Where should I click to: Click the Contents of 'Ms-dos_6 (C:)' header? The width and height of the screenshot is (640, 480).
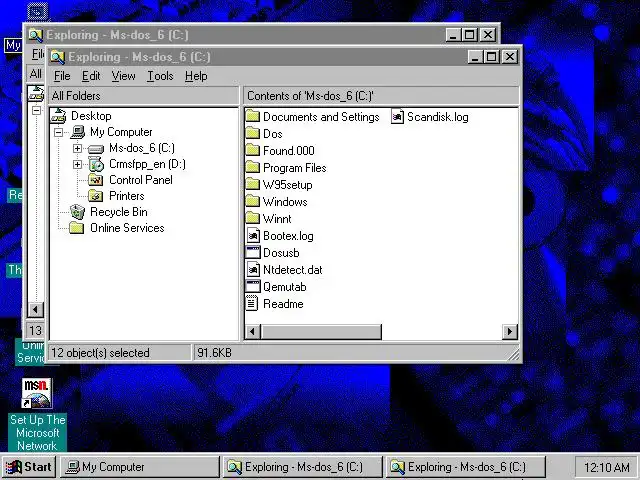pyautogui.click(x=381, y=96)
